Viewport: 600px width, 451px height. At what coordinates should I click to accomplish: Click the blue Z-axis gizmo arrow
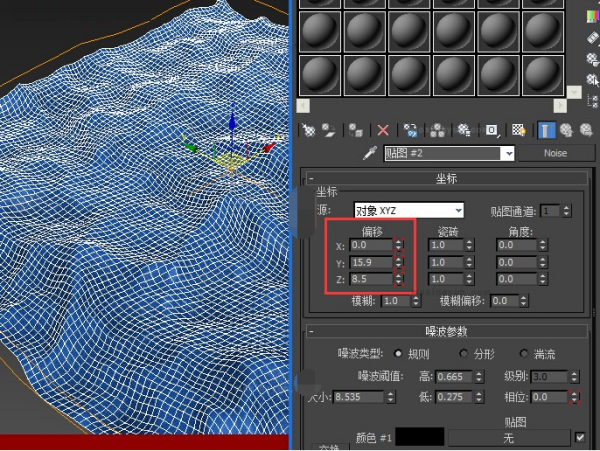232,123
